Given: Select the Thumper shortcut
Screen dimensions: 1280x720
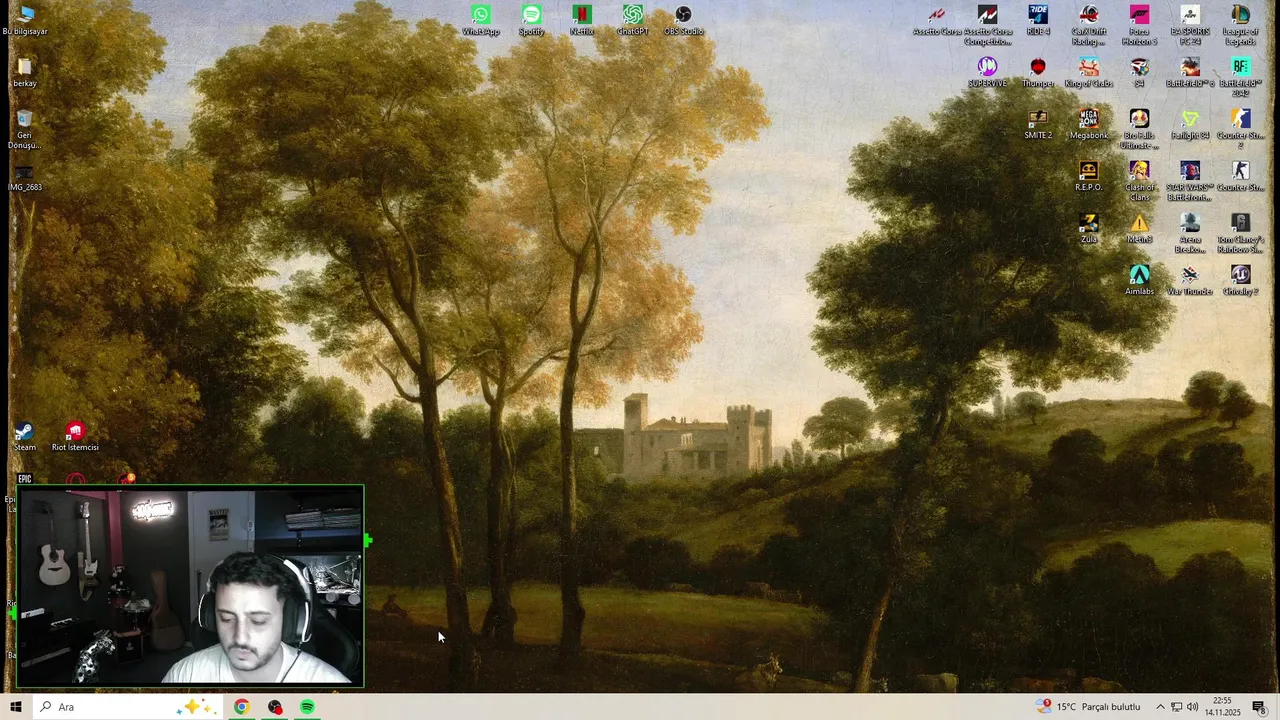Looking at the screenshot, I should (x=1038, y=72).
